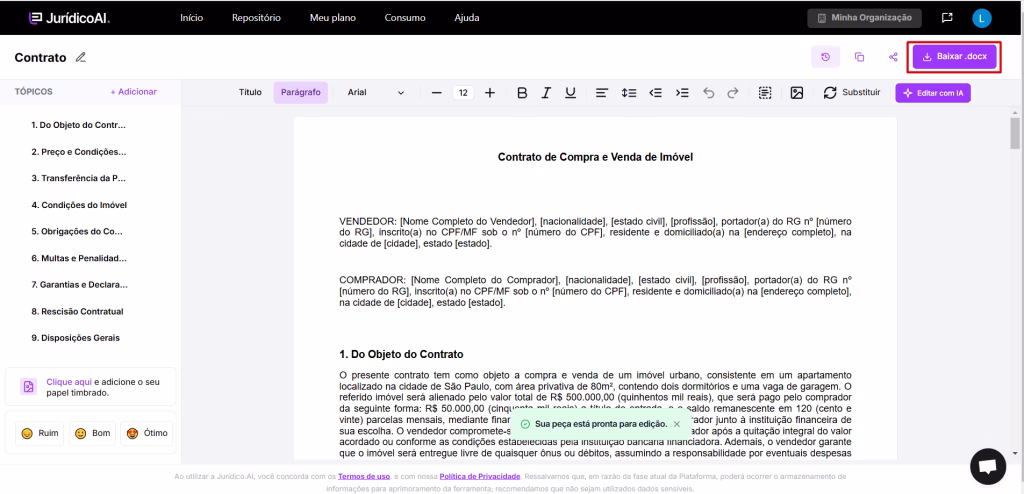Open the text alignment option
The image size is (1024, 494).
coord(602,93)
